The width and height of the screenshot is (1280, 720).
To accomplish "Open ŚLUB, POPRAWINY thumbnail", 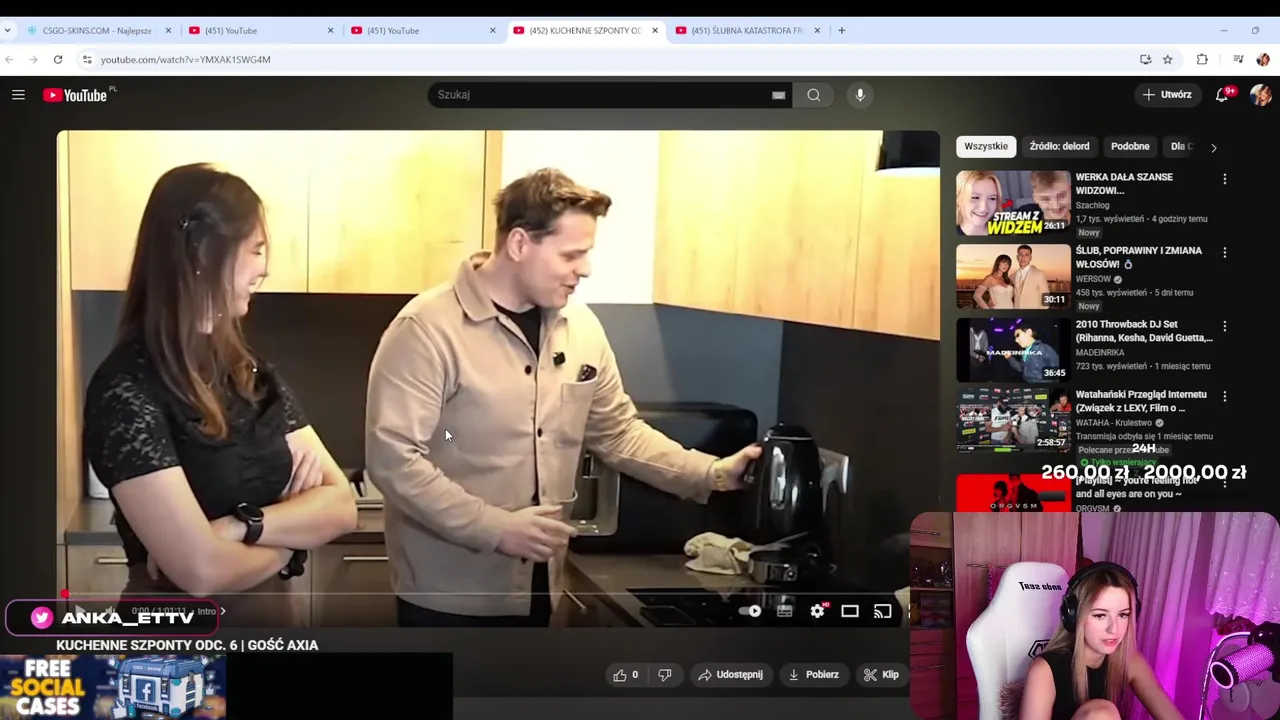I will tap(1013, 277).
